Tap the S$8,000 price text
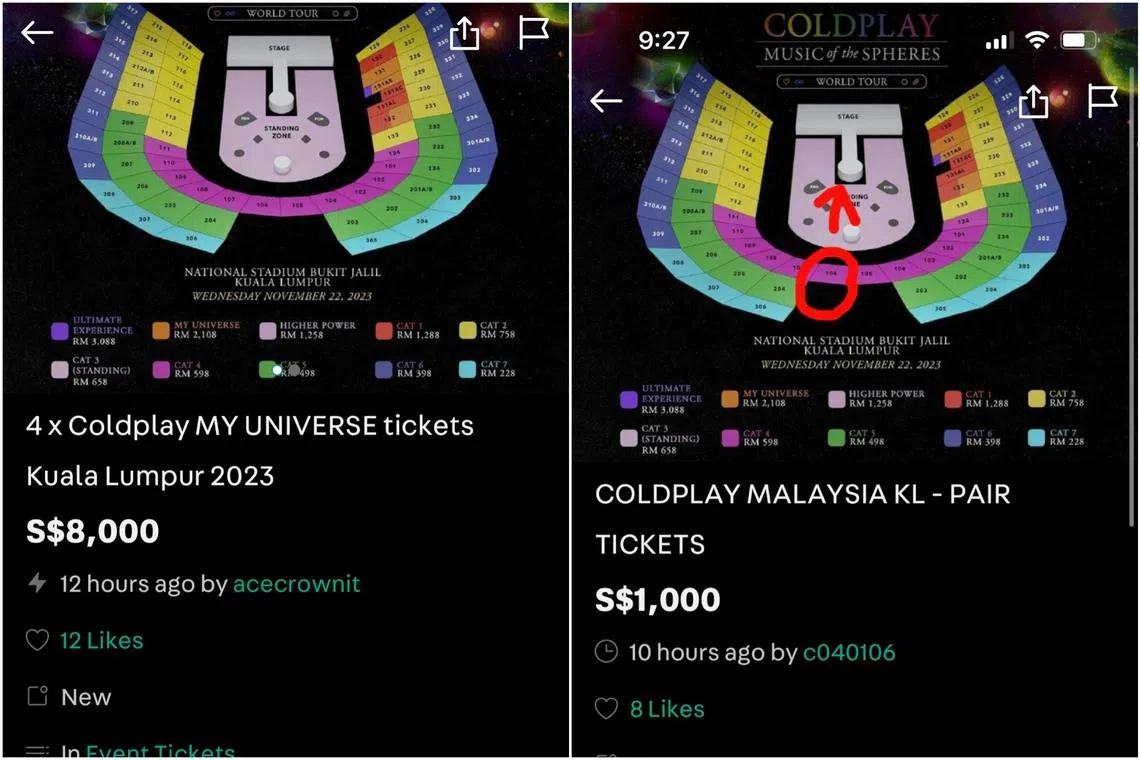1140x760 pixels. [x=93, y=531]
